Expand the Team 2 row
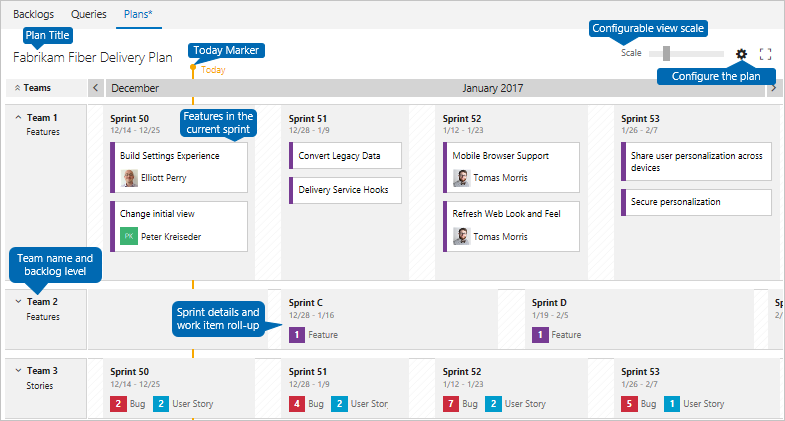The image size is (785, 421). 18,301
